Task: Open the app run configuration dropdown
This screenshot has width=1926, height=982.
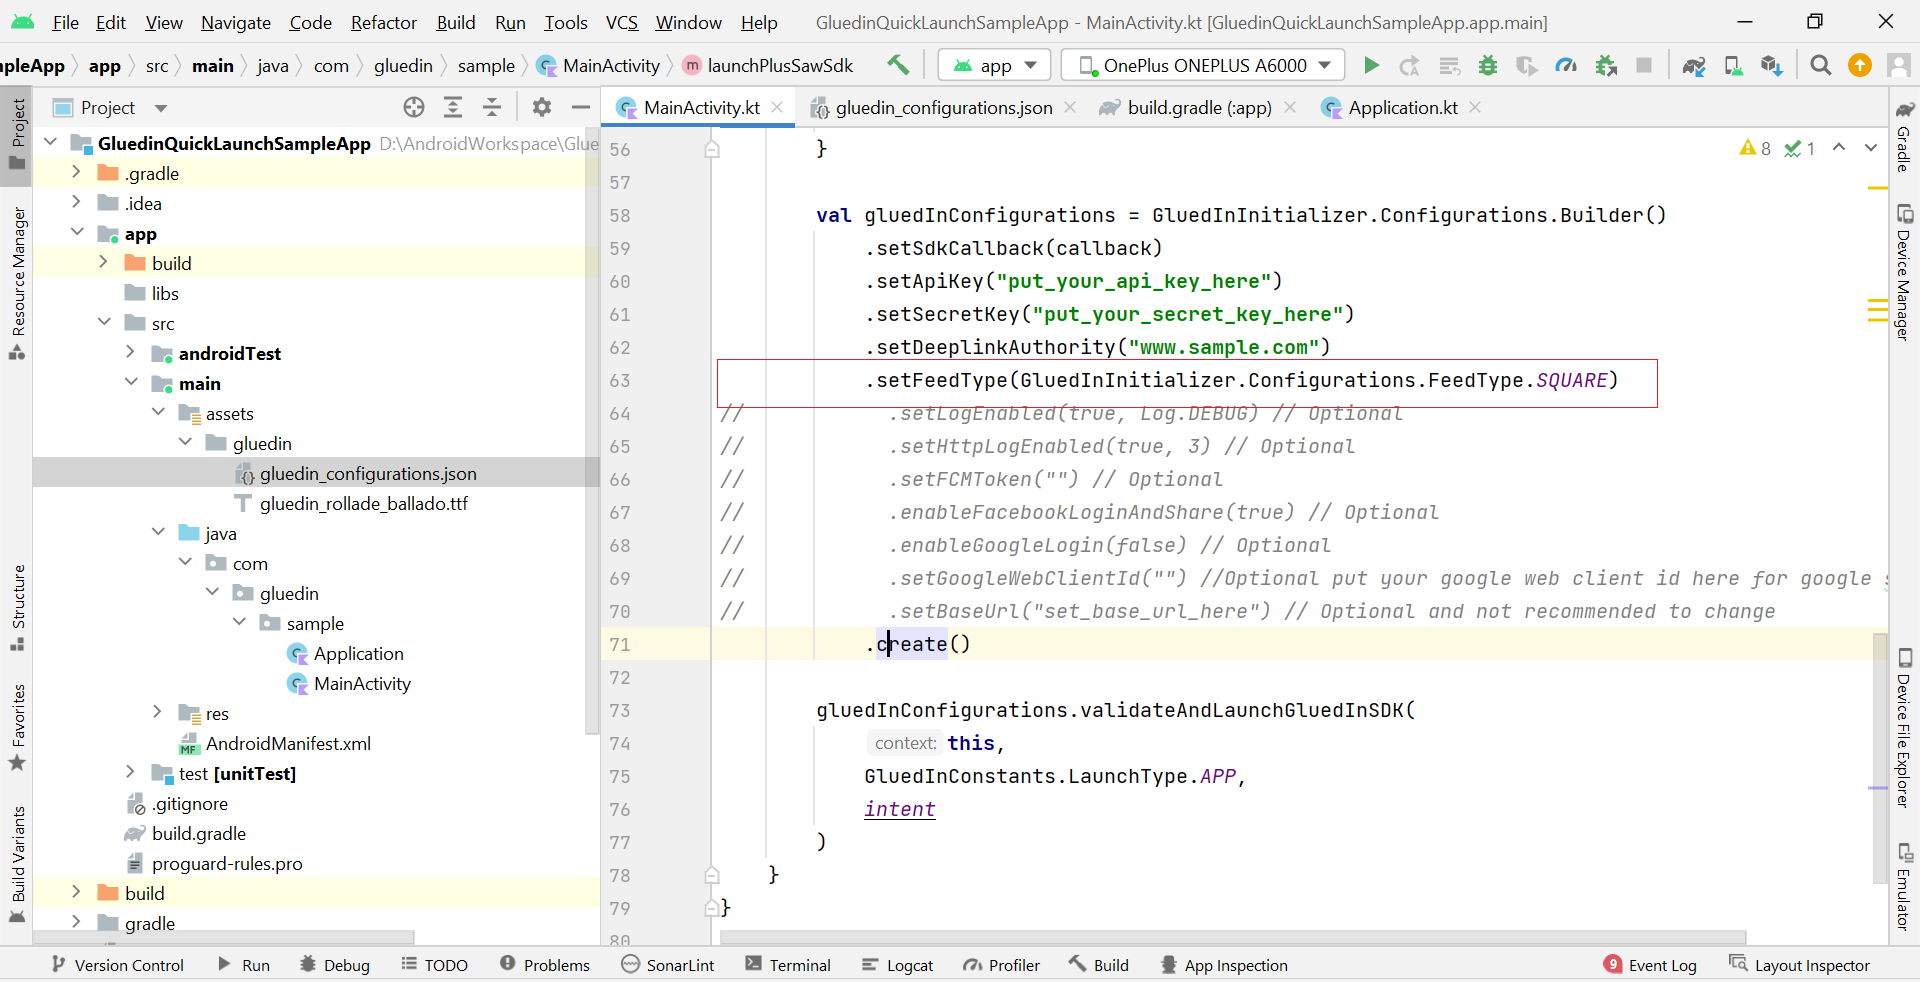Action: click(994, 66)
